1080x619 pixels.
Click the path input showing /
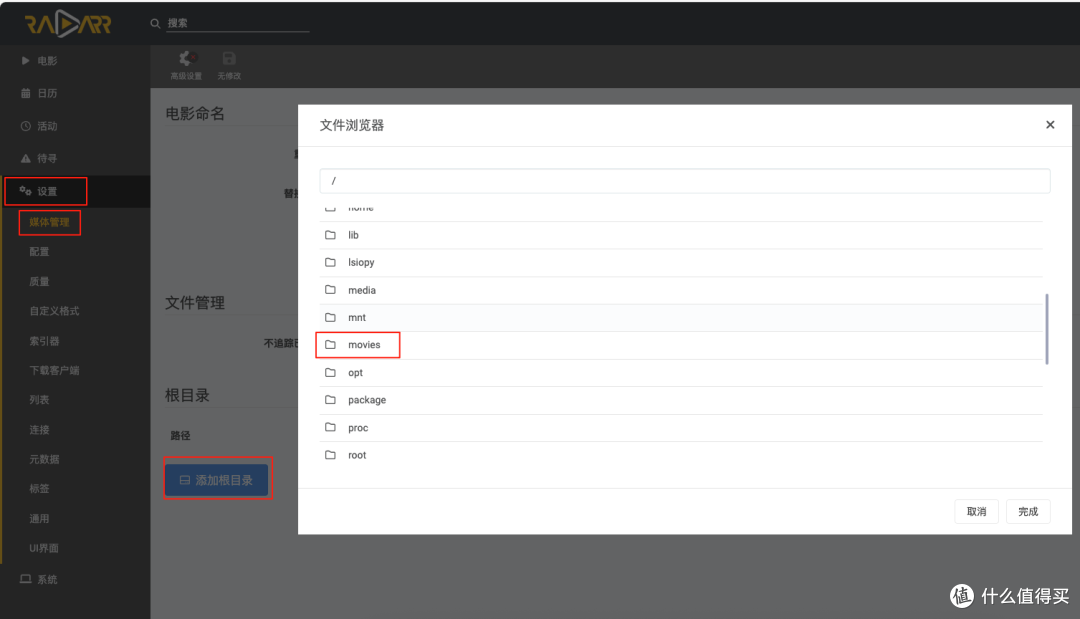pyautogui.click(x=685, y=180)
